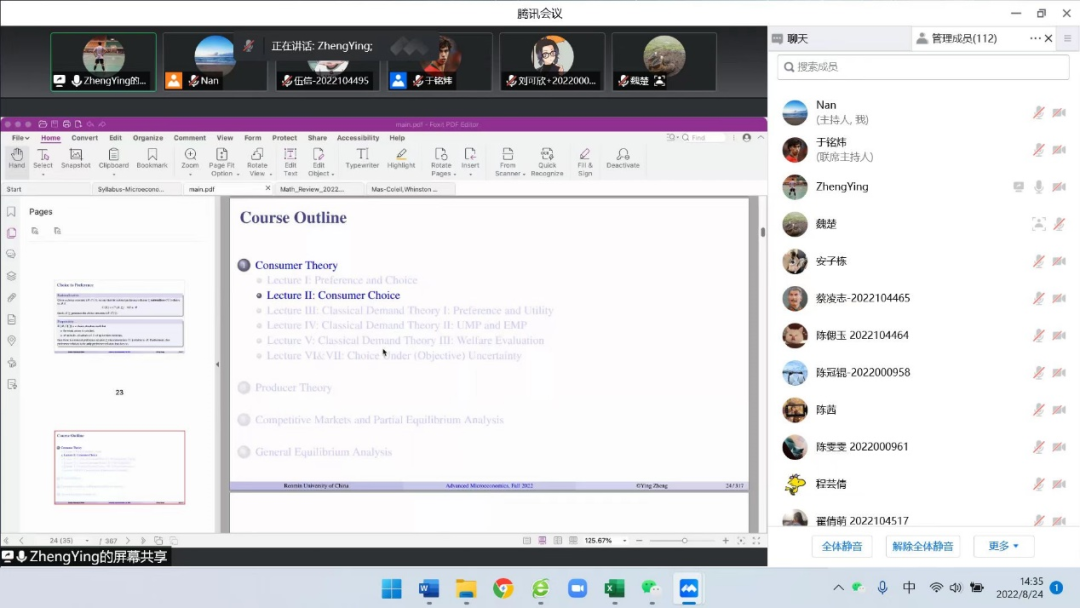Click the Quick Recognize icon

547,160
